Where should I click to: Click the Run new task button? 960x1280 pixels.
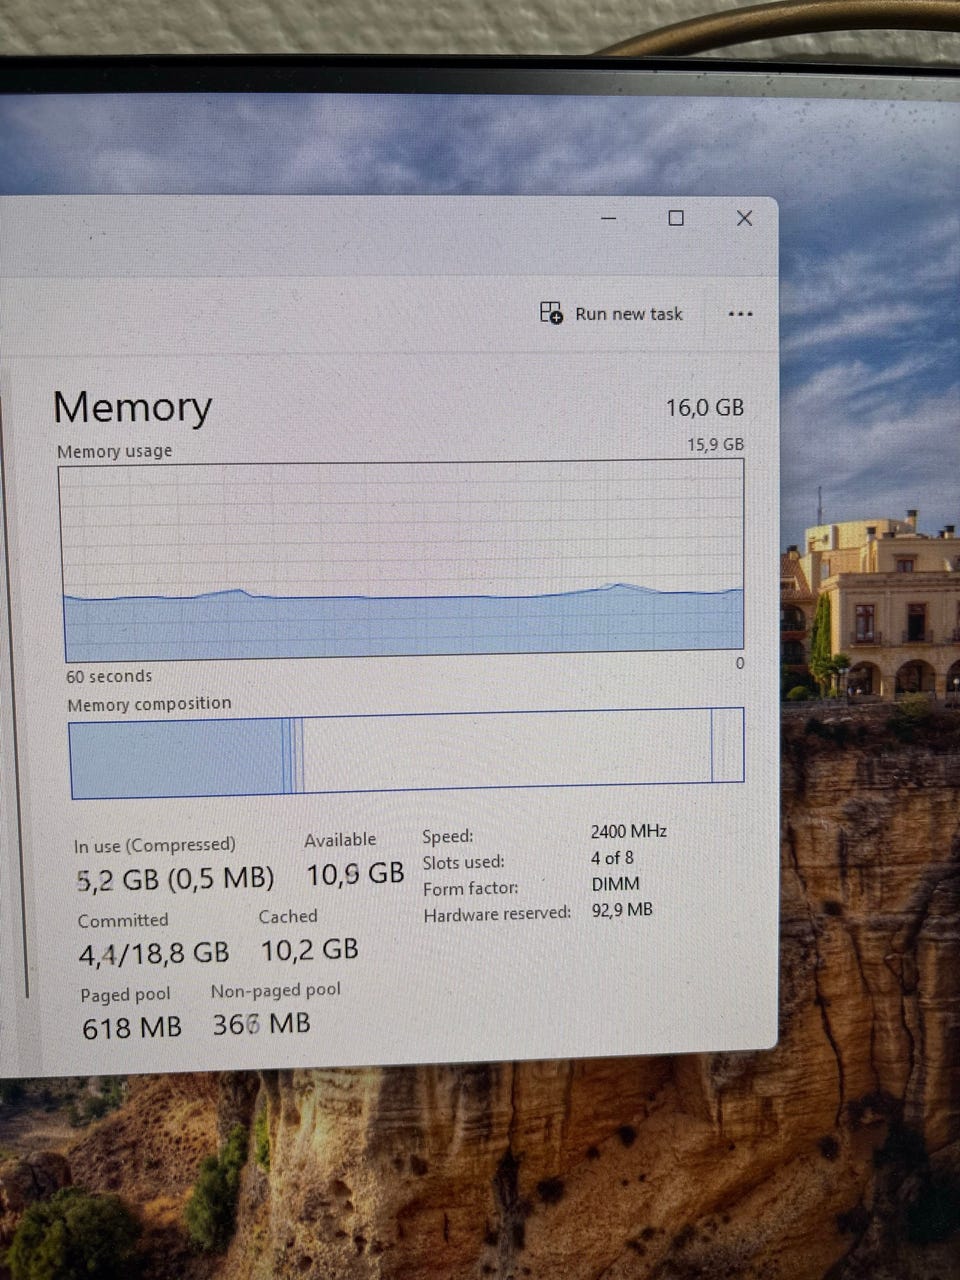tap(611, 314)
